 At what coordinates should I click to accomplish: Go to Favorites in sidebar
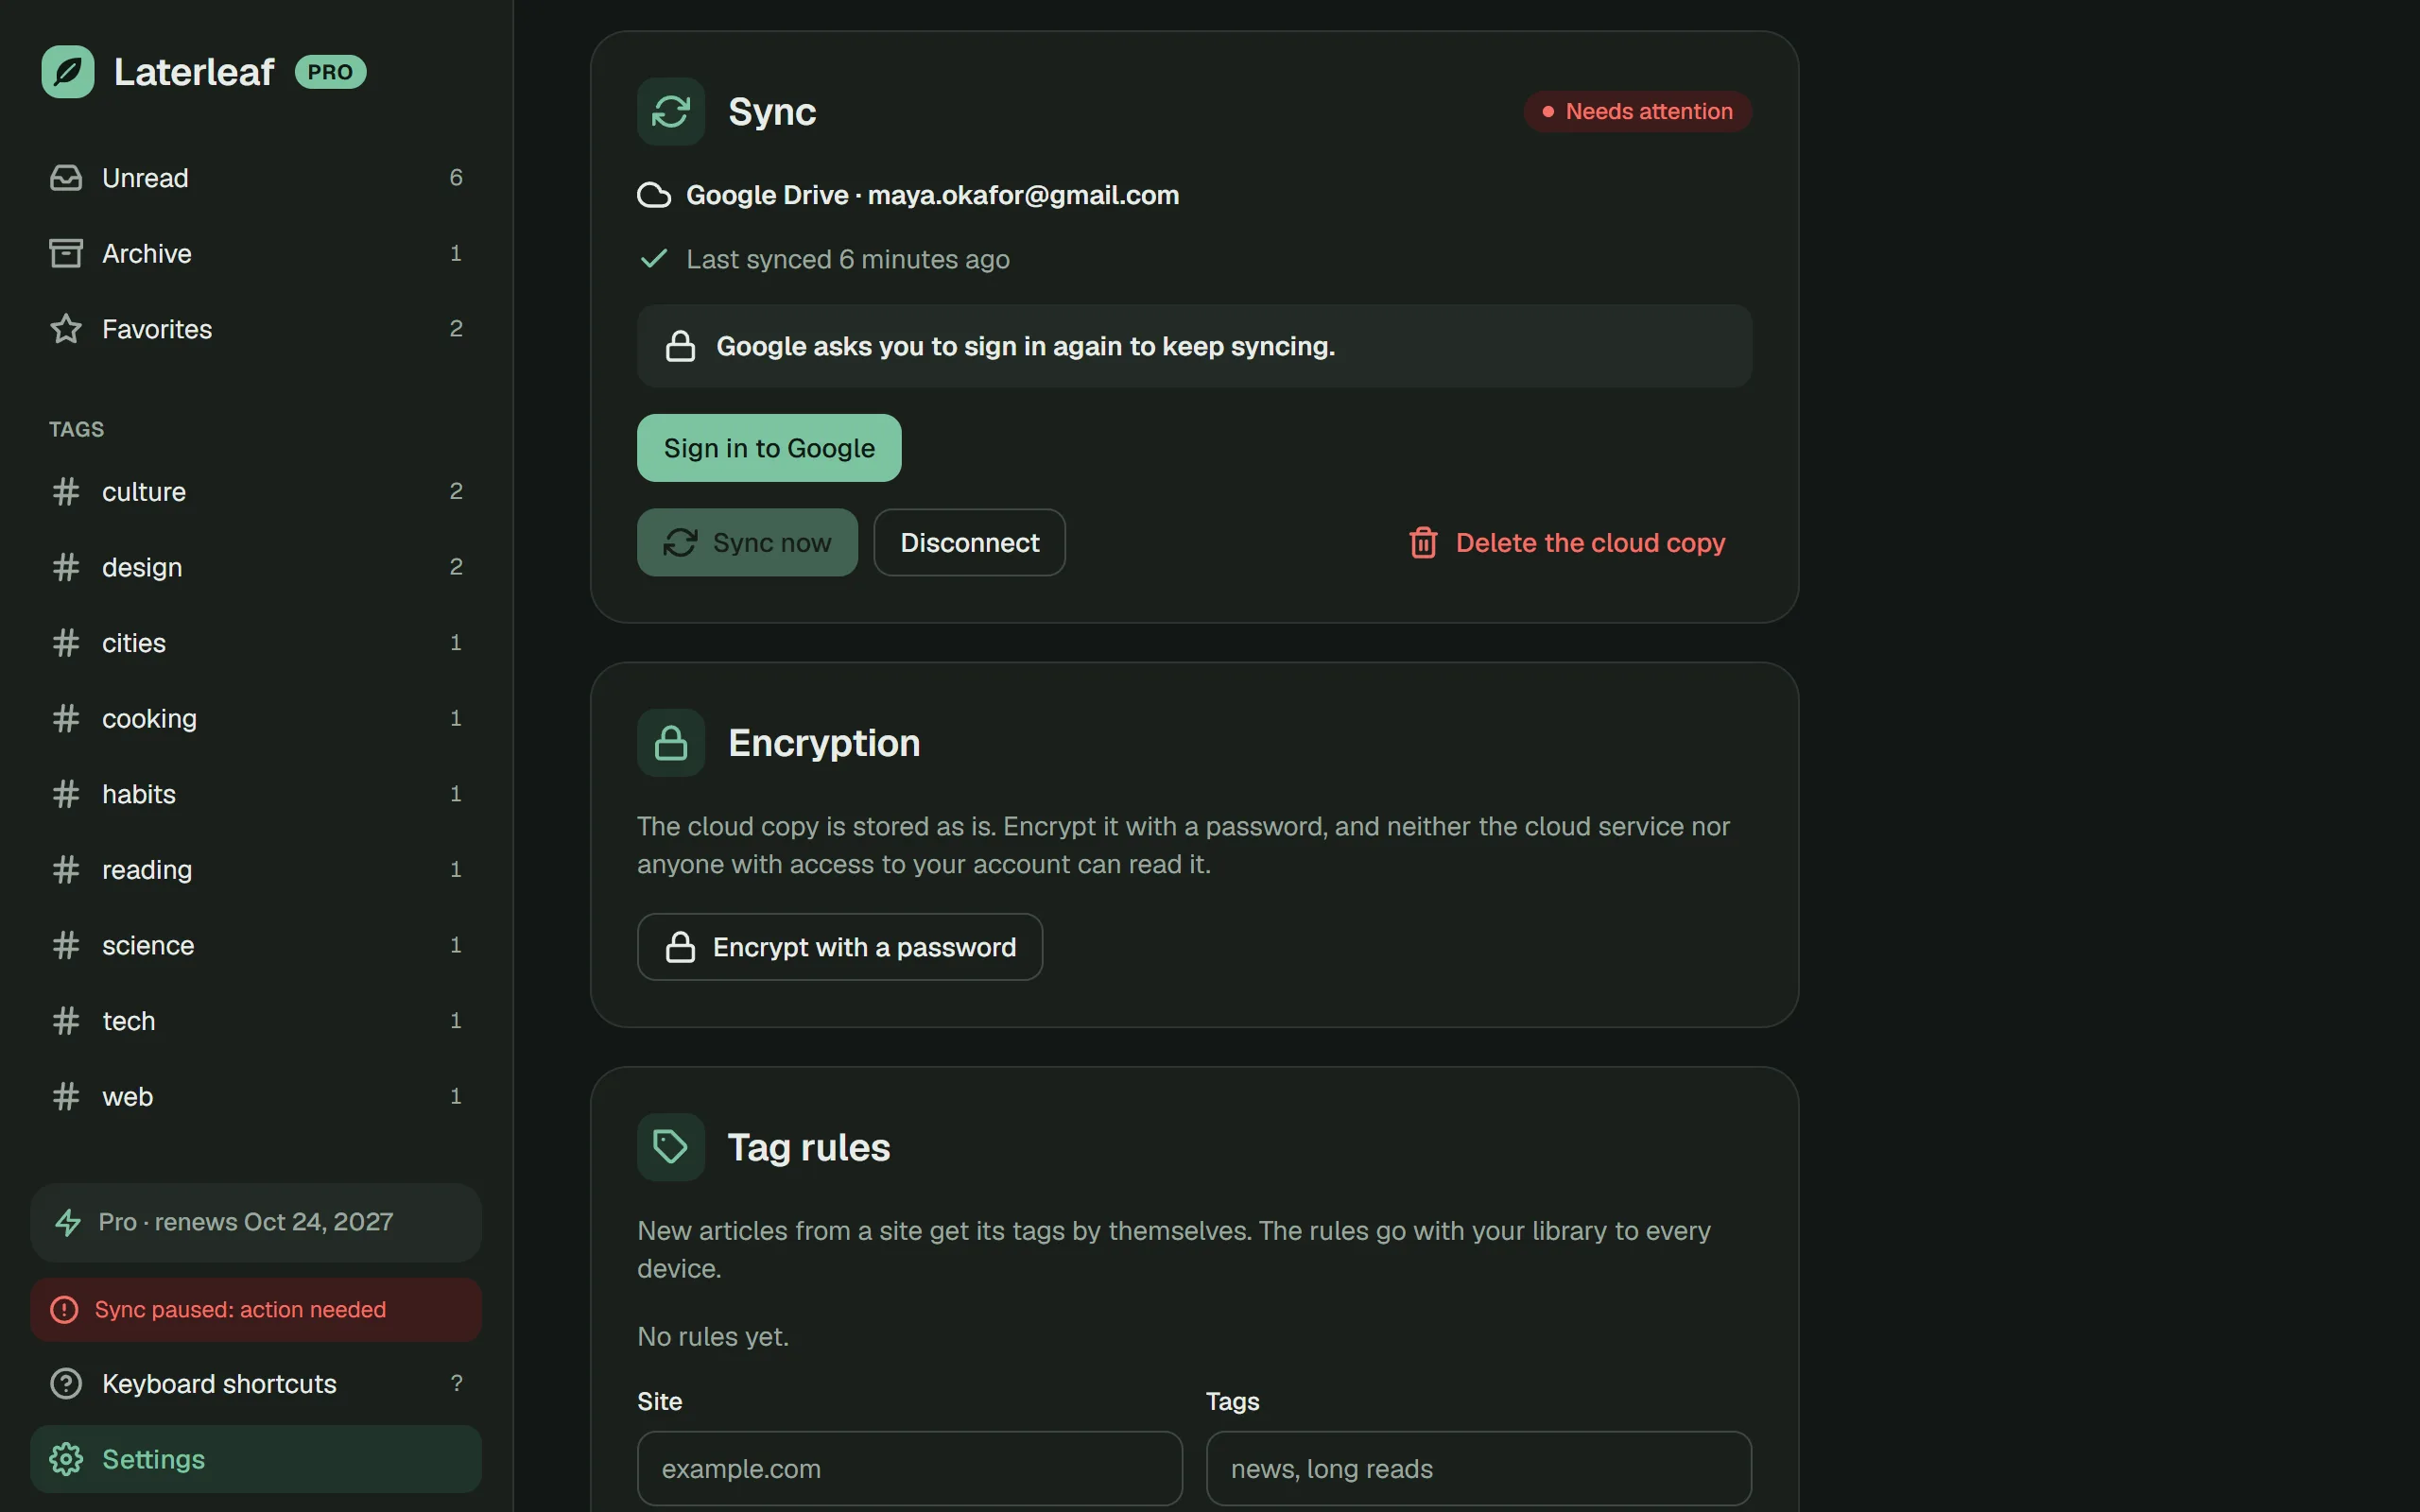256,329
